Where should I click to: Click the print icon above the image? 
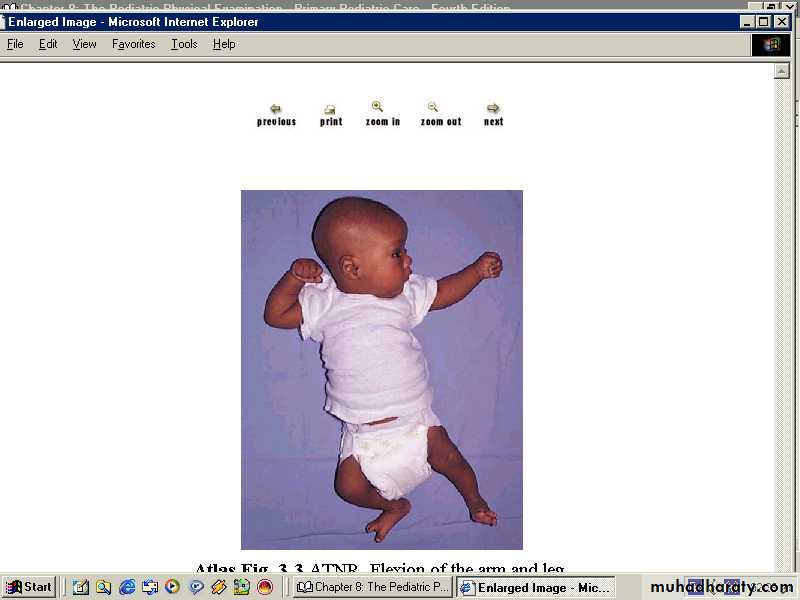330,109
